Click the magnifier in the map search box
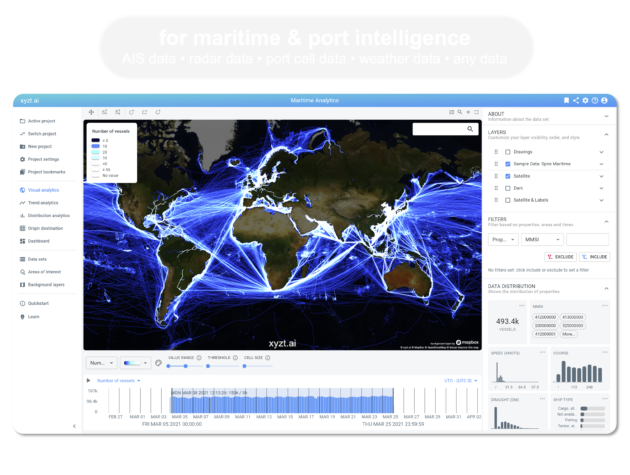Image resolution: width=630 pixels, height=475 pixels. [470, 129]
